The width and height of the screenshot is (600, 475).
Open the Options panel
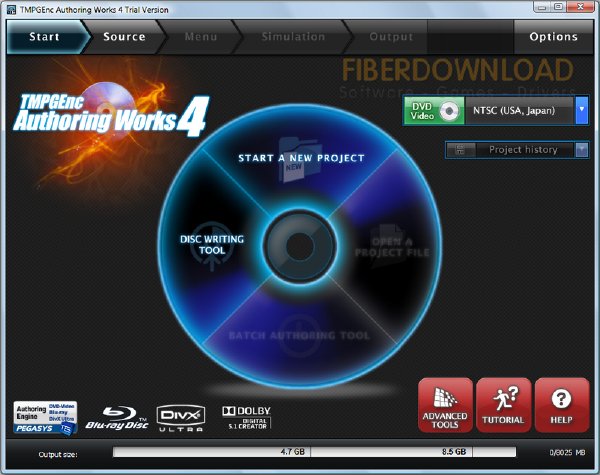tap(553, 37)
